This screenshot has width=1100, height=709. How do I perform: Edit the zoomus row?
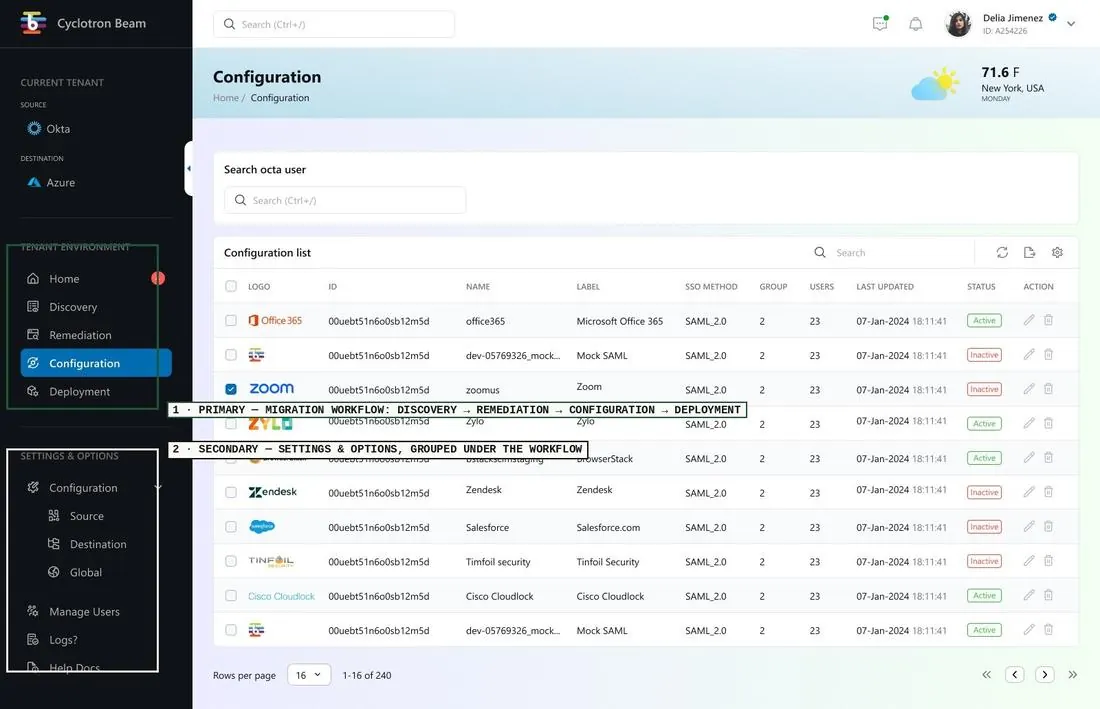coord(1028,389)
